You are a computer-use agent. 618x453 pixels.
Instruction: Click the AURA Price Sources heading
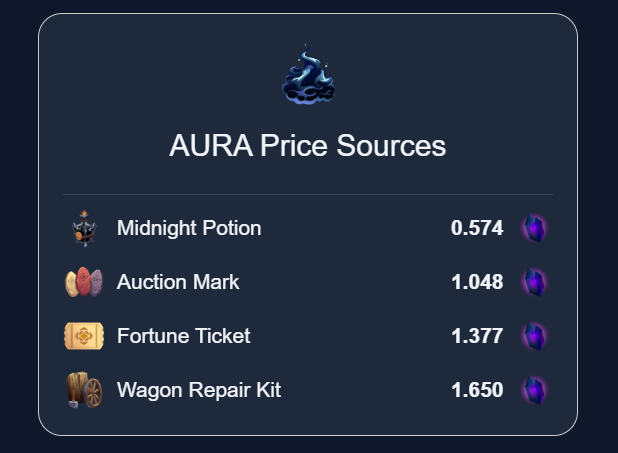tap(308, 146)
